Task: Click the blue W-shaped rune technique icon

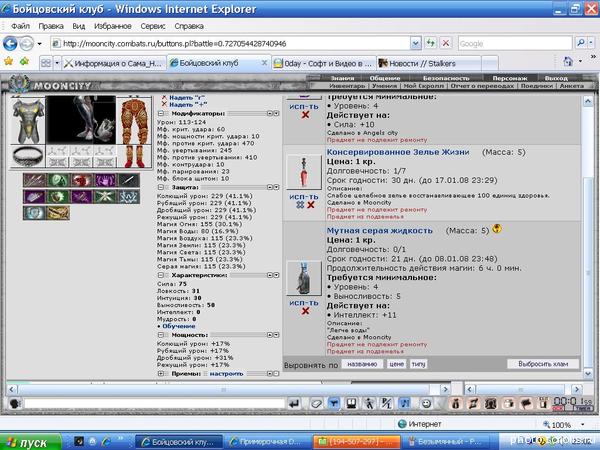Action: pos(129,197)
